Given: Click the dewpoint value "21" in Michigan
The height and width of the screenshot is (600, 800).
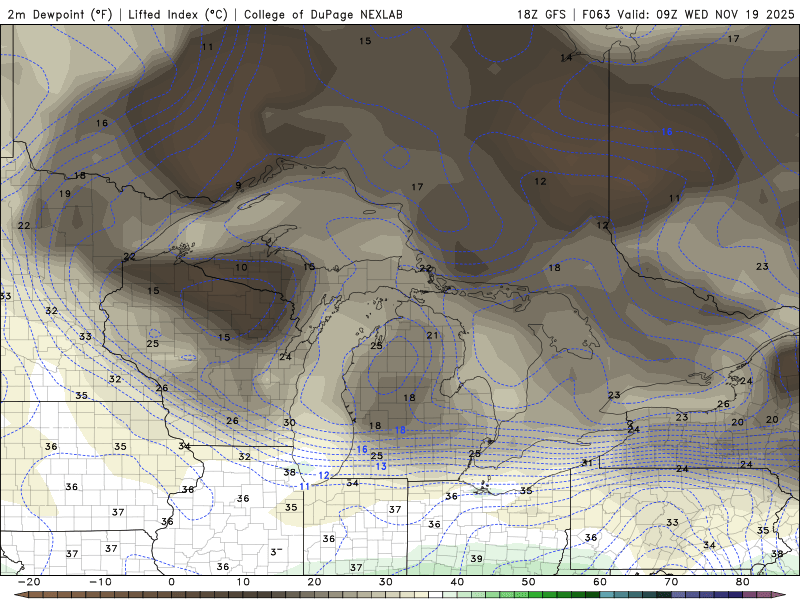Looking at the screenshot, I should tap(433, 335).
